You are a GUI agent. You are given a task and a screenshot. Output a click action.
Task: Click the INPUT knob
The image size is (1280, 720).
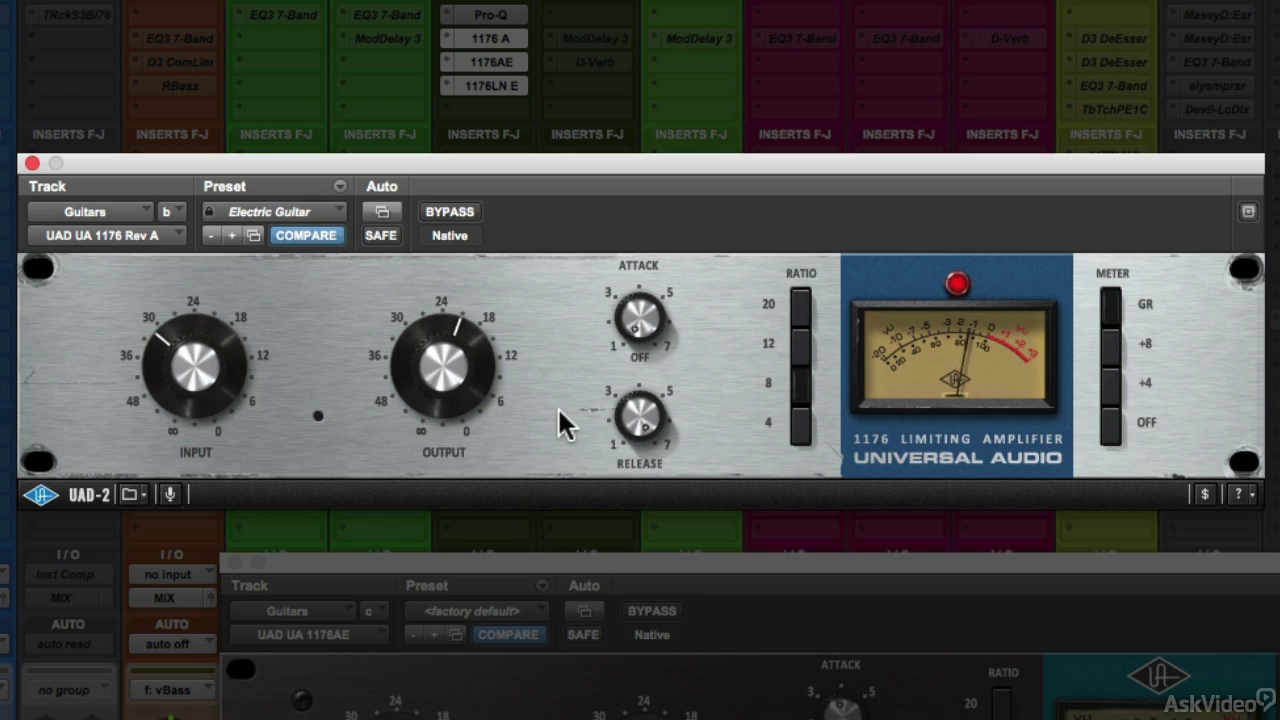[195, 367]
